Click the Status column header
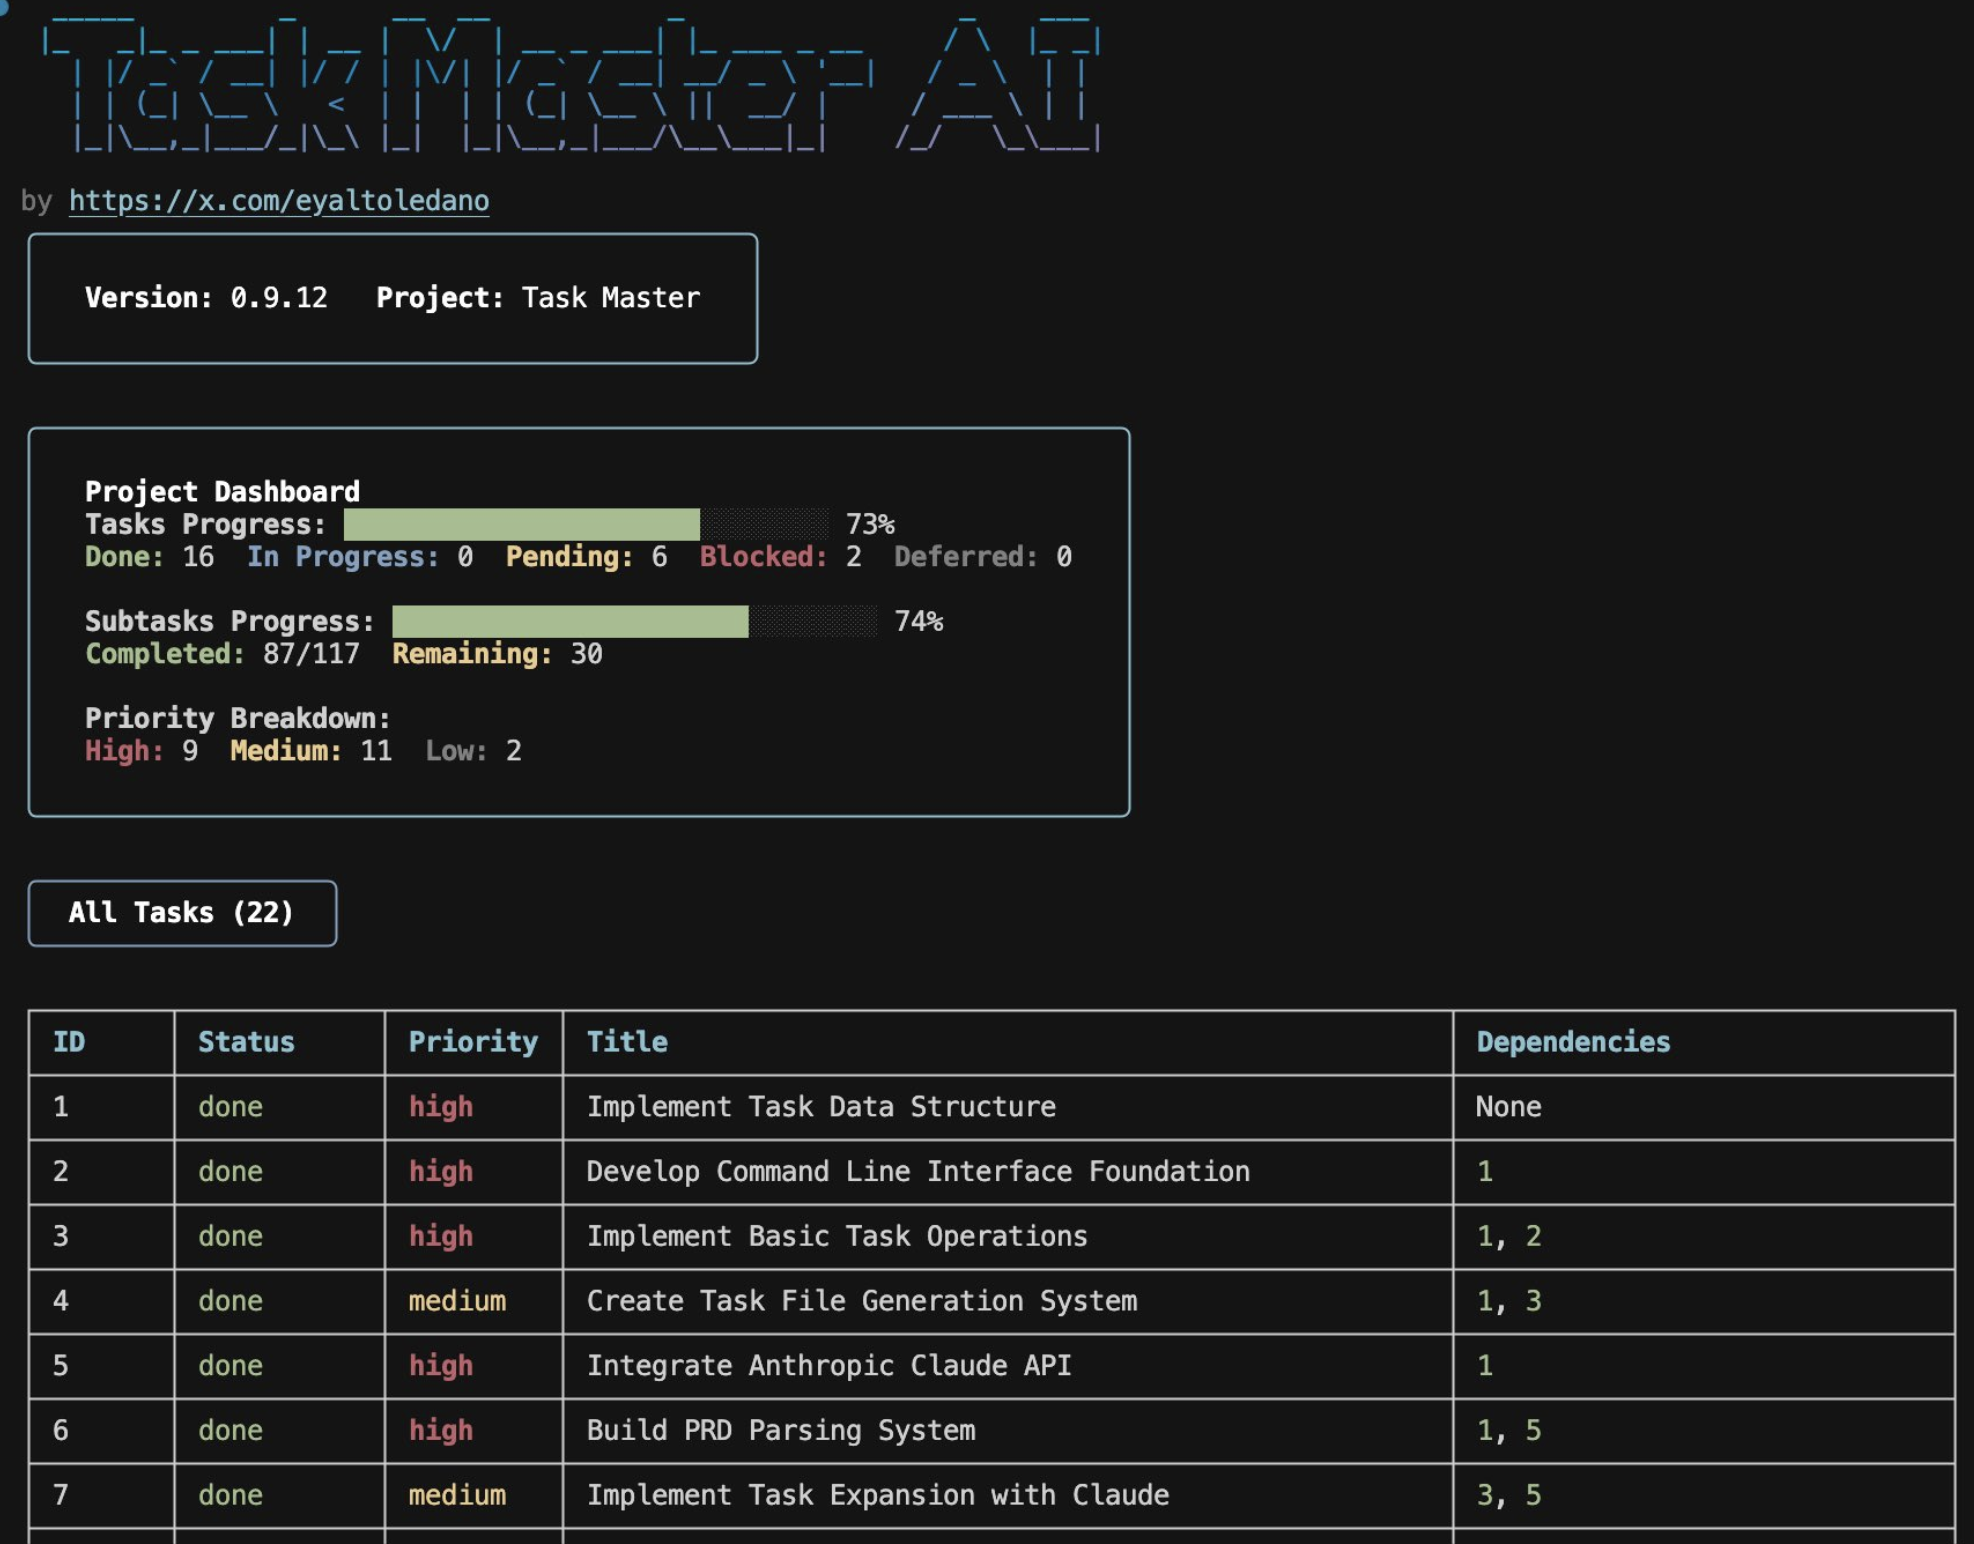This screenshot has width=1974, height=1544. (x=246, y=1042)
